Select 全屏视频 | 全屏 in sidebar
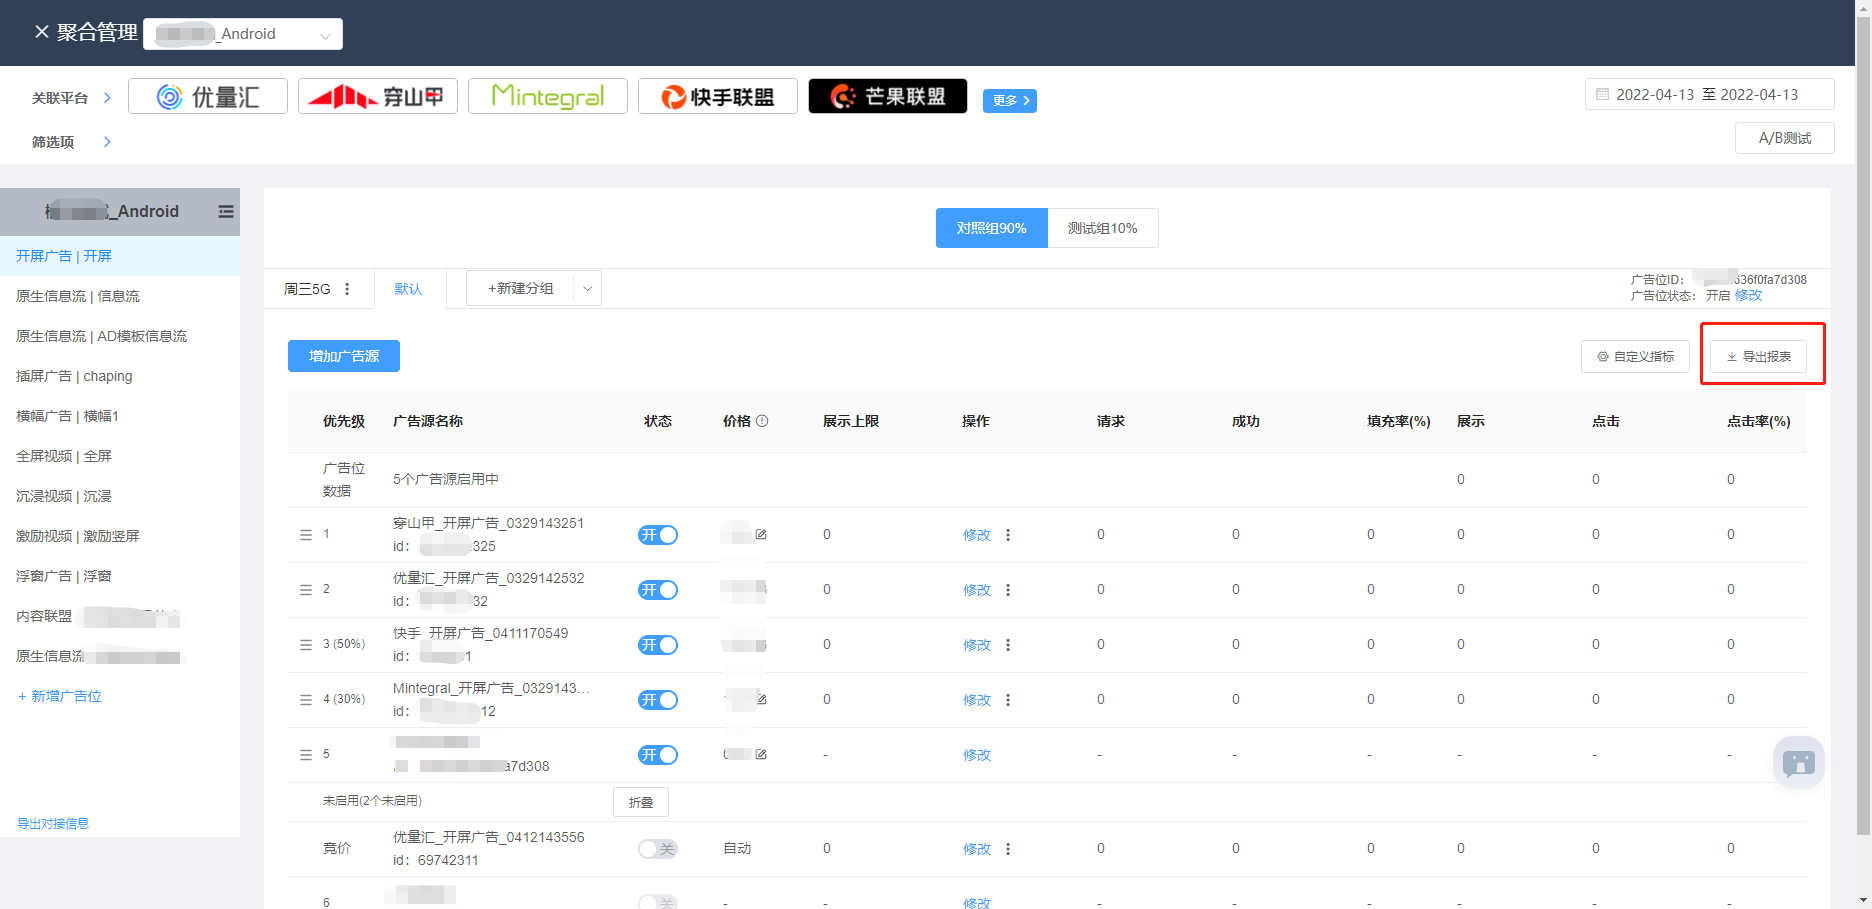The image size is (1872, 909). [x=120, y=456]
